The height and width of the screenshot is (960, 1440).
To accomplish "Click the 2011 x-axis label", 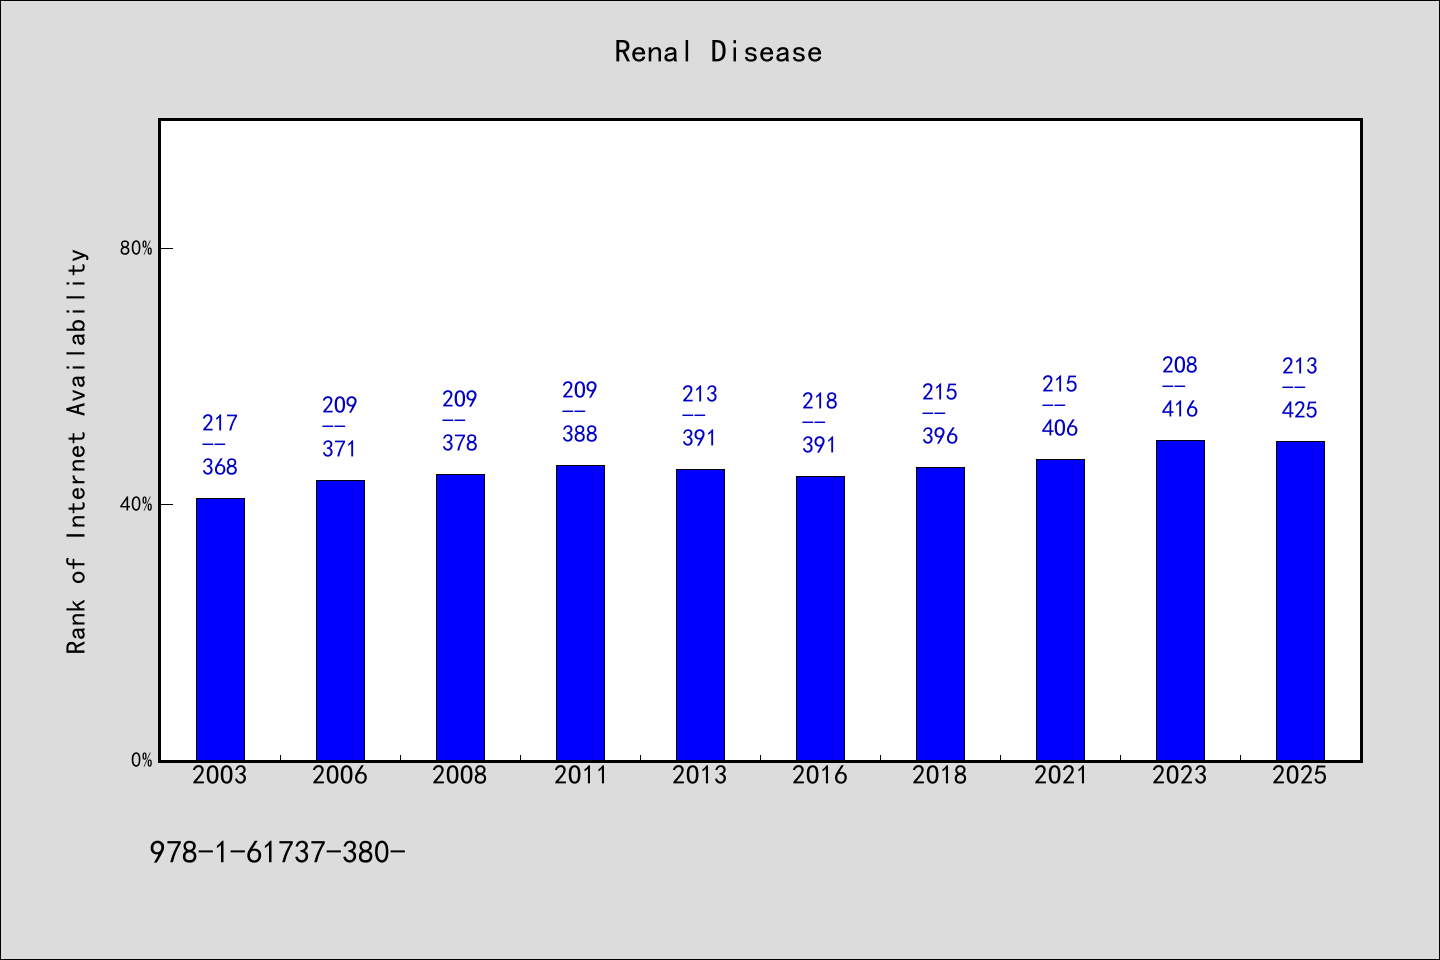I will tap(580, 775).
